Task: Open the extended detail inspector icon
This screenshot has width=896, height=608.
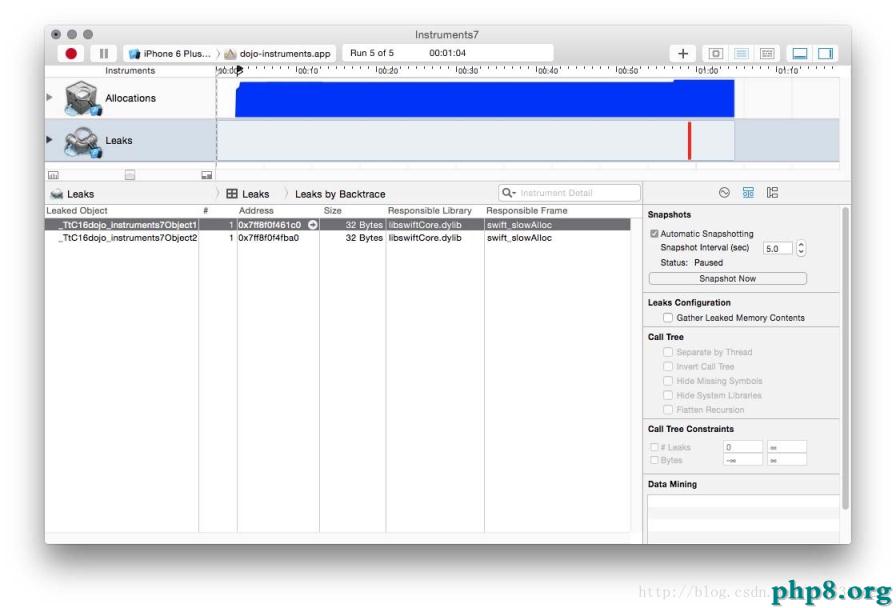Action: pos(773,192)
